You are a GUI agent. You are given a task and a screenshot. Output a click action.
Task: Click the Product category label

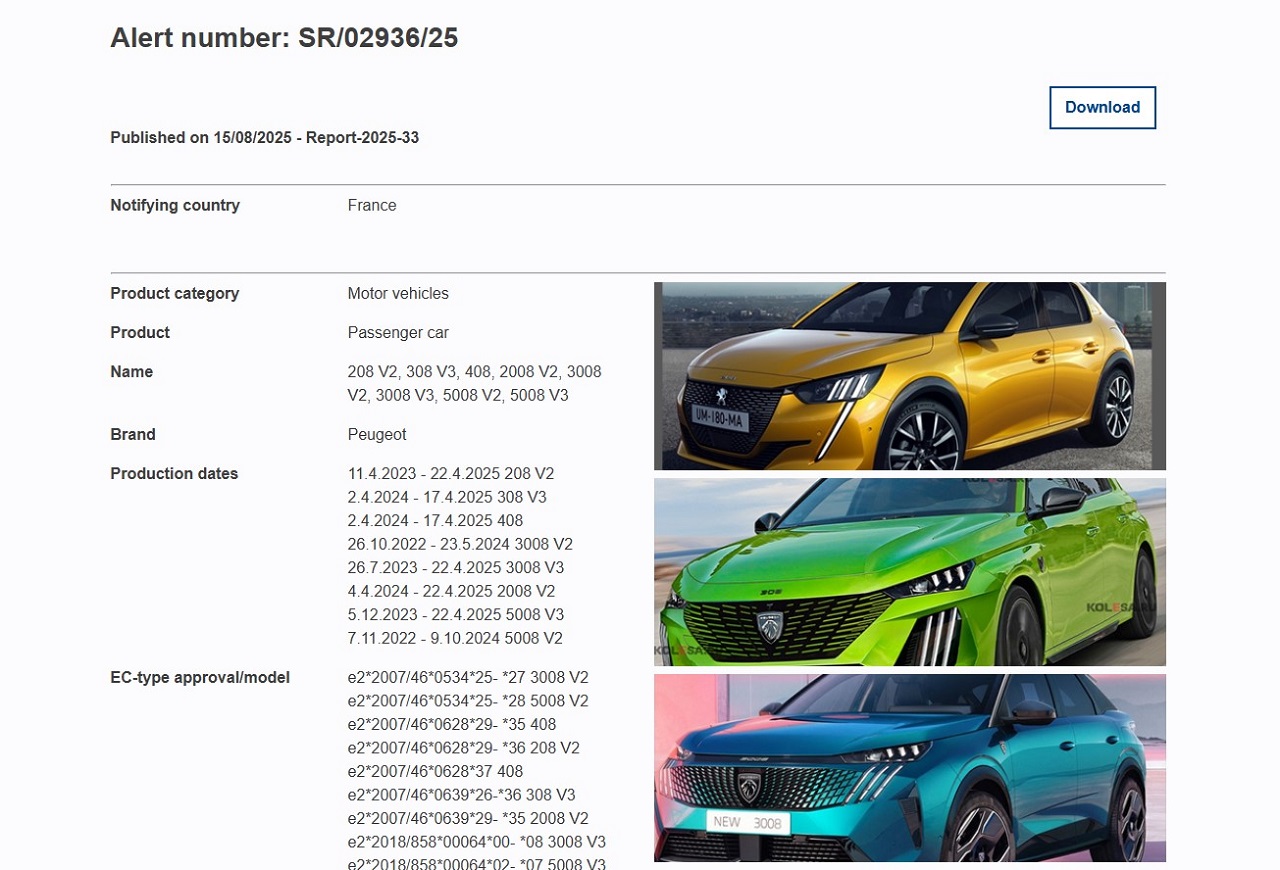point(175,294)
